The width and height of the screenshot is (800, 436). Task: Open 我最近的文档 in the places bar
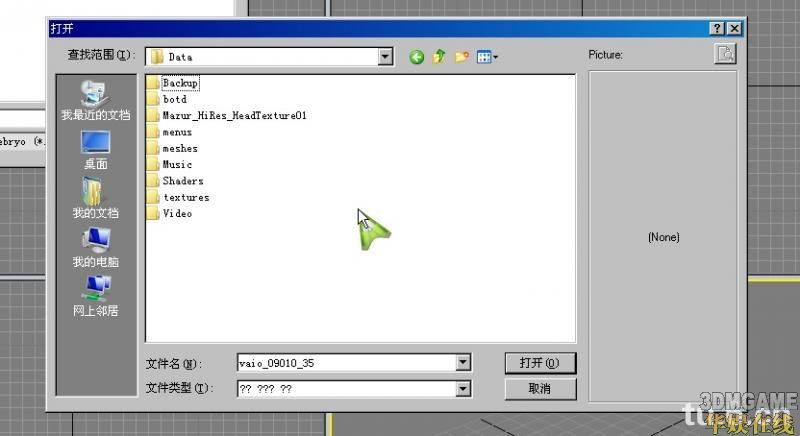coord(95,102)
